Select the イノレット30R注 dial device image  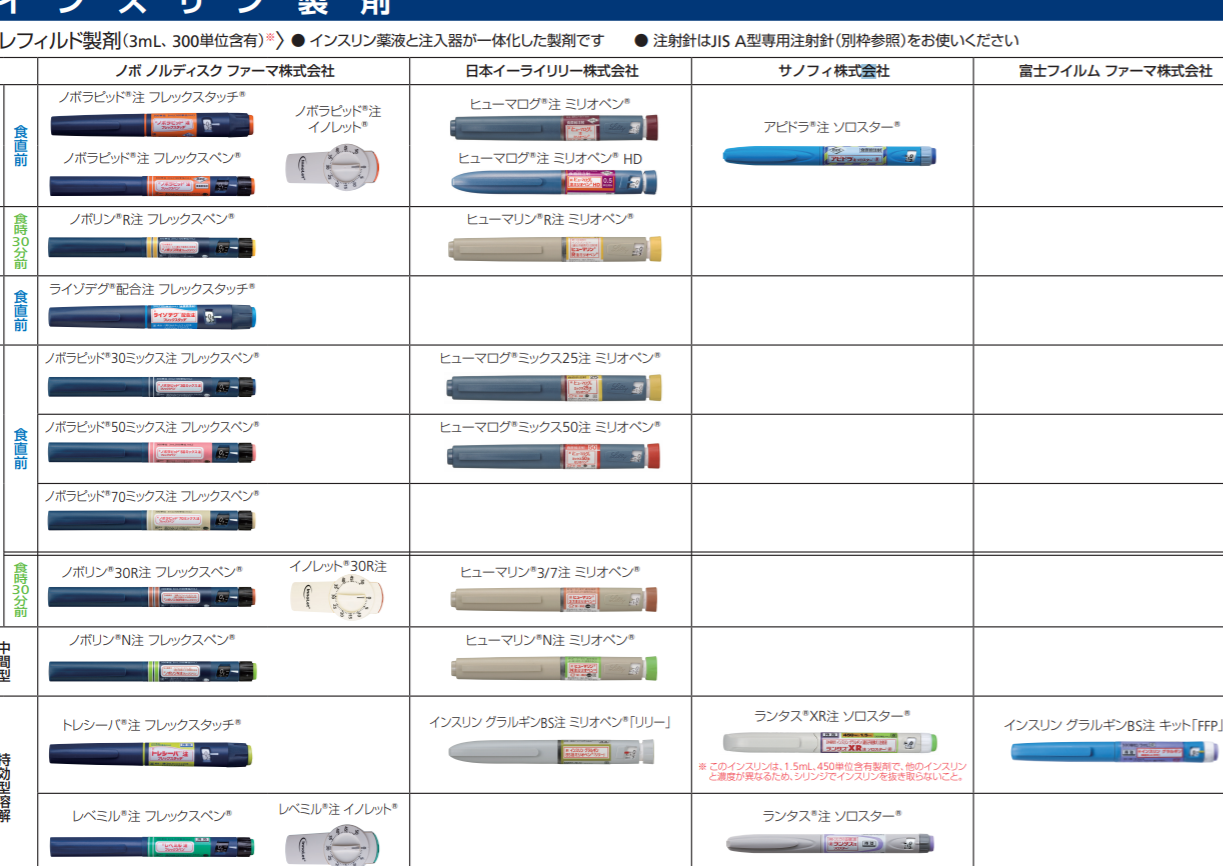pos(338,597)
